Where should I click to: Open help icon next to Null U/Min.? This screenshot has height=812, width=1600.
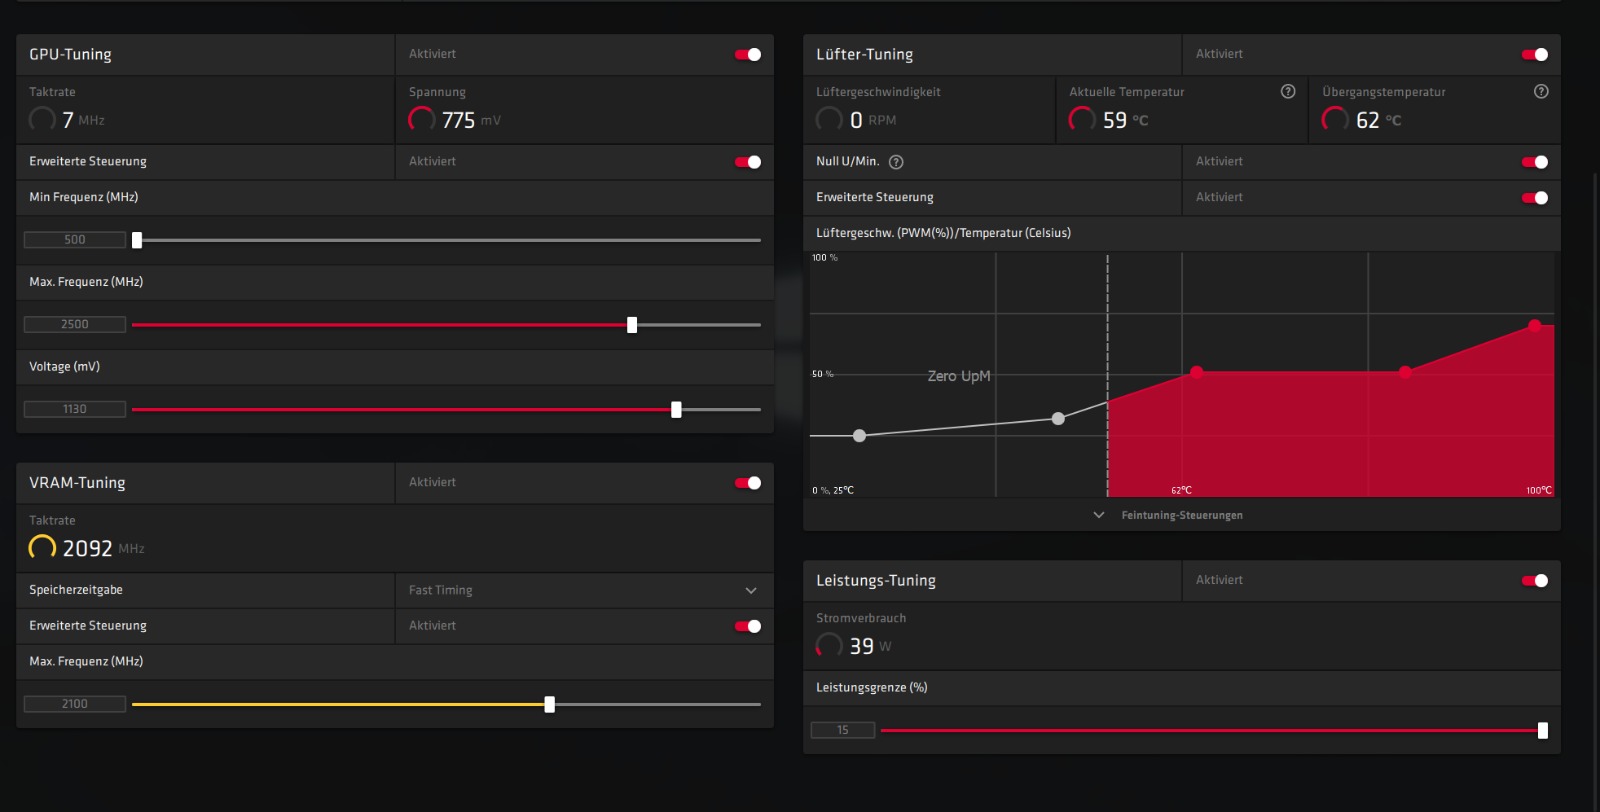(896, 162)
